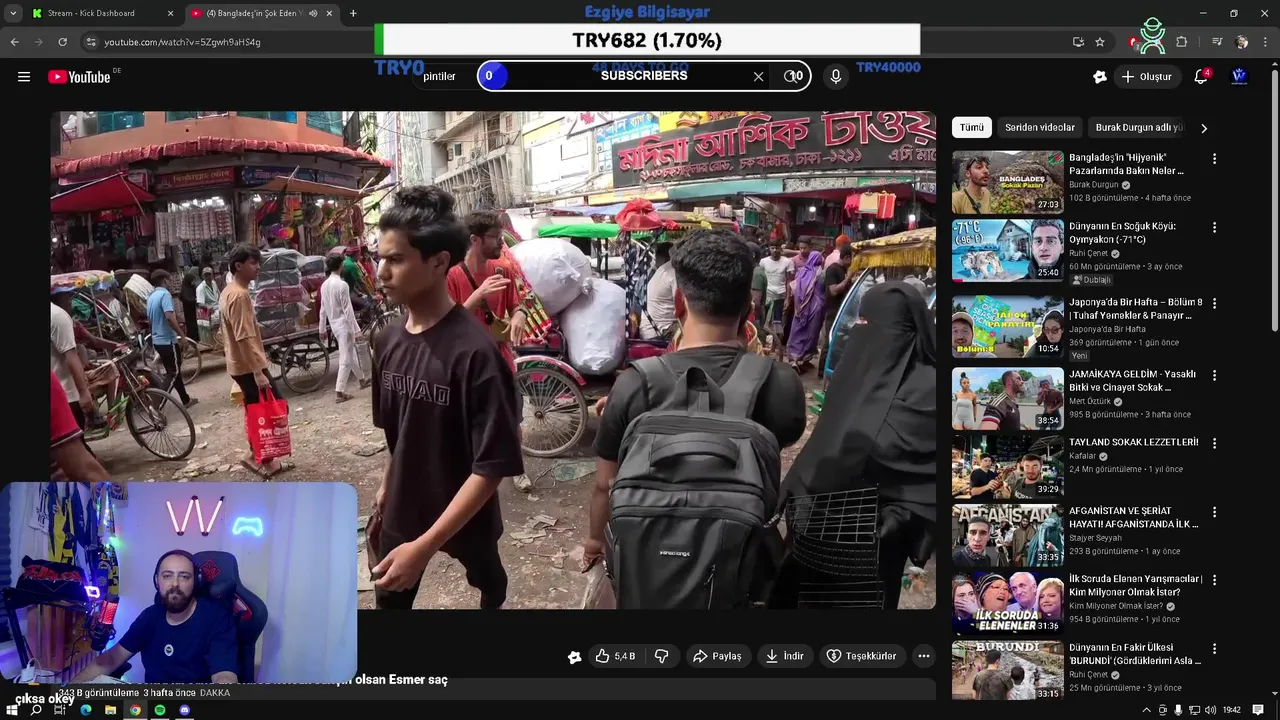Open Oymyakon -71°C video thumbnail
Image resolution: width=1280 pixels, height=720 pixels.
point(1007,251)
